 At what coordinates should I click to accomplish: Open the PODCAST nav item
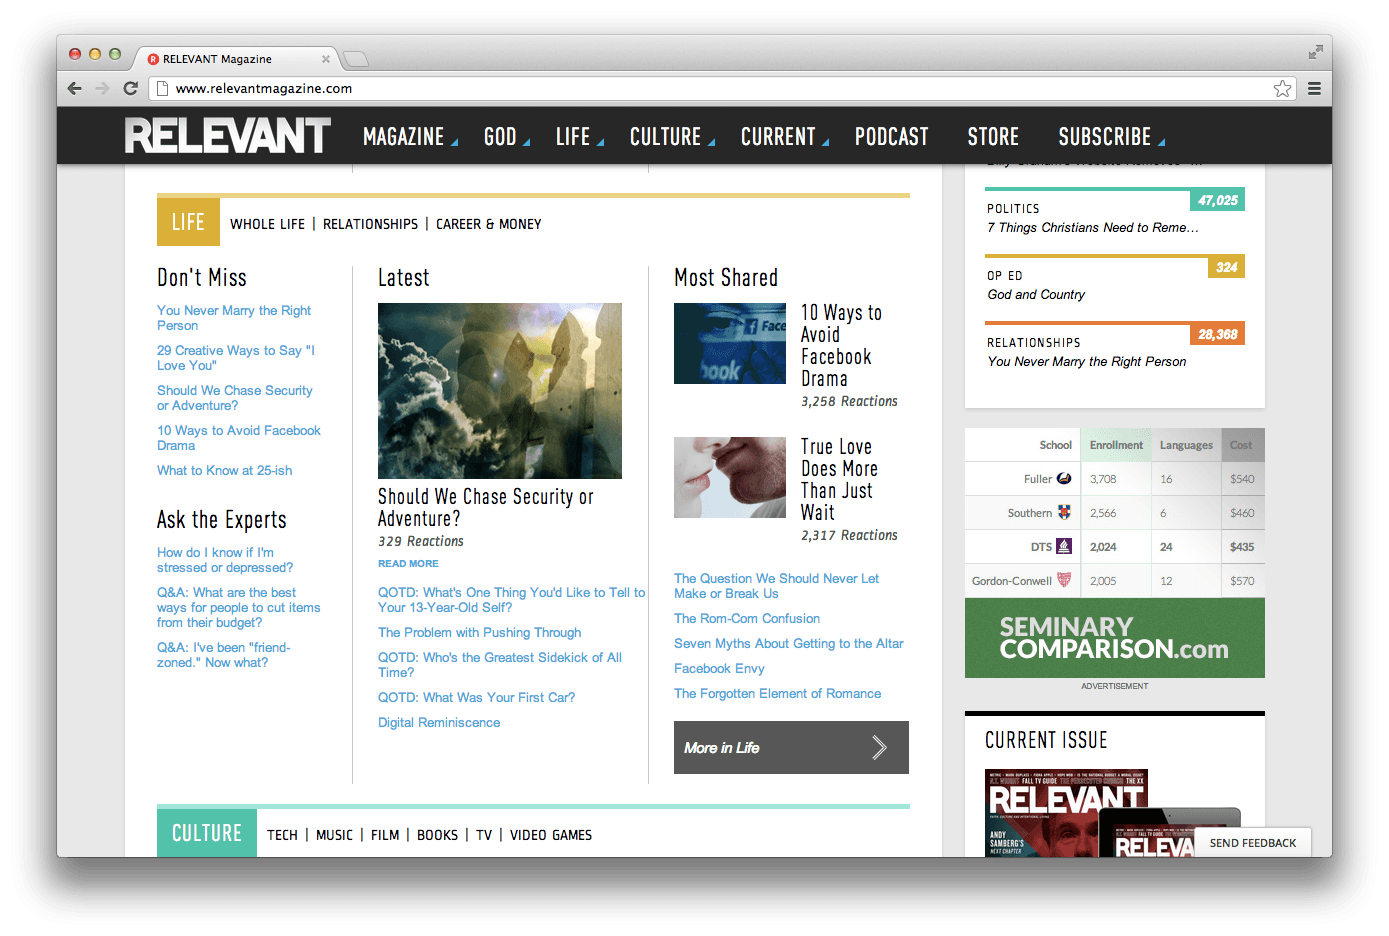pyautogui.click(x=891, y=137)
